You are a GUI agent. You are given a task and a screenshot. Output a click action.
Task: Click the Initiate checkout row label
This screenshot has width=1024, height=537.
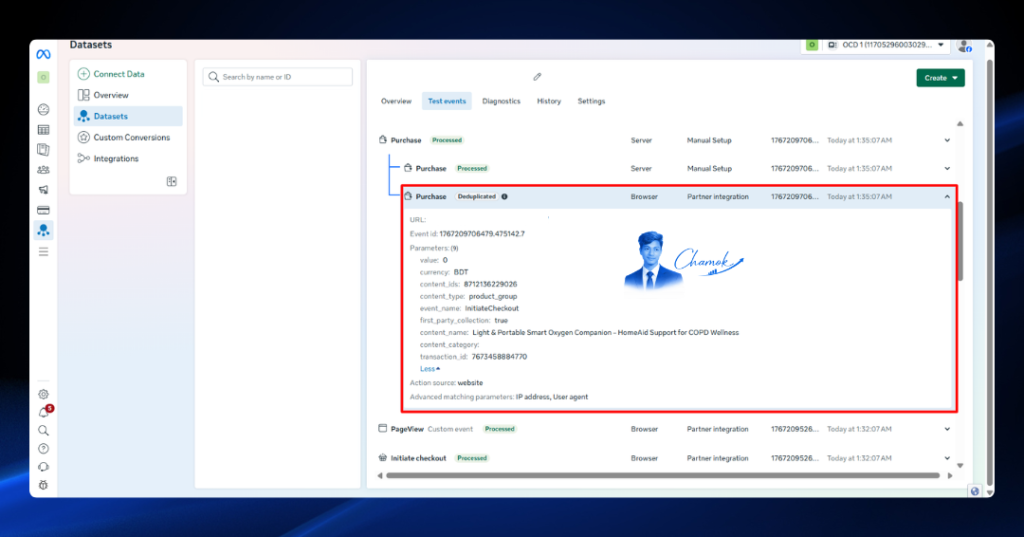[x=418, y=458]
